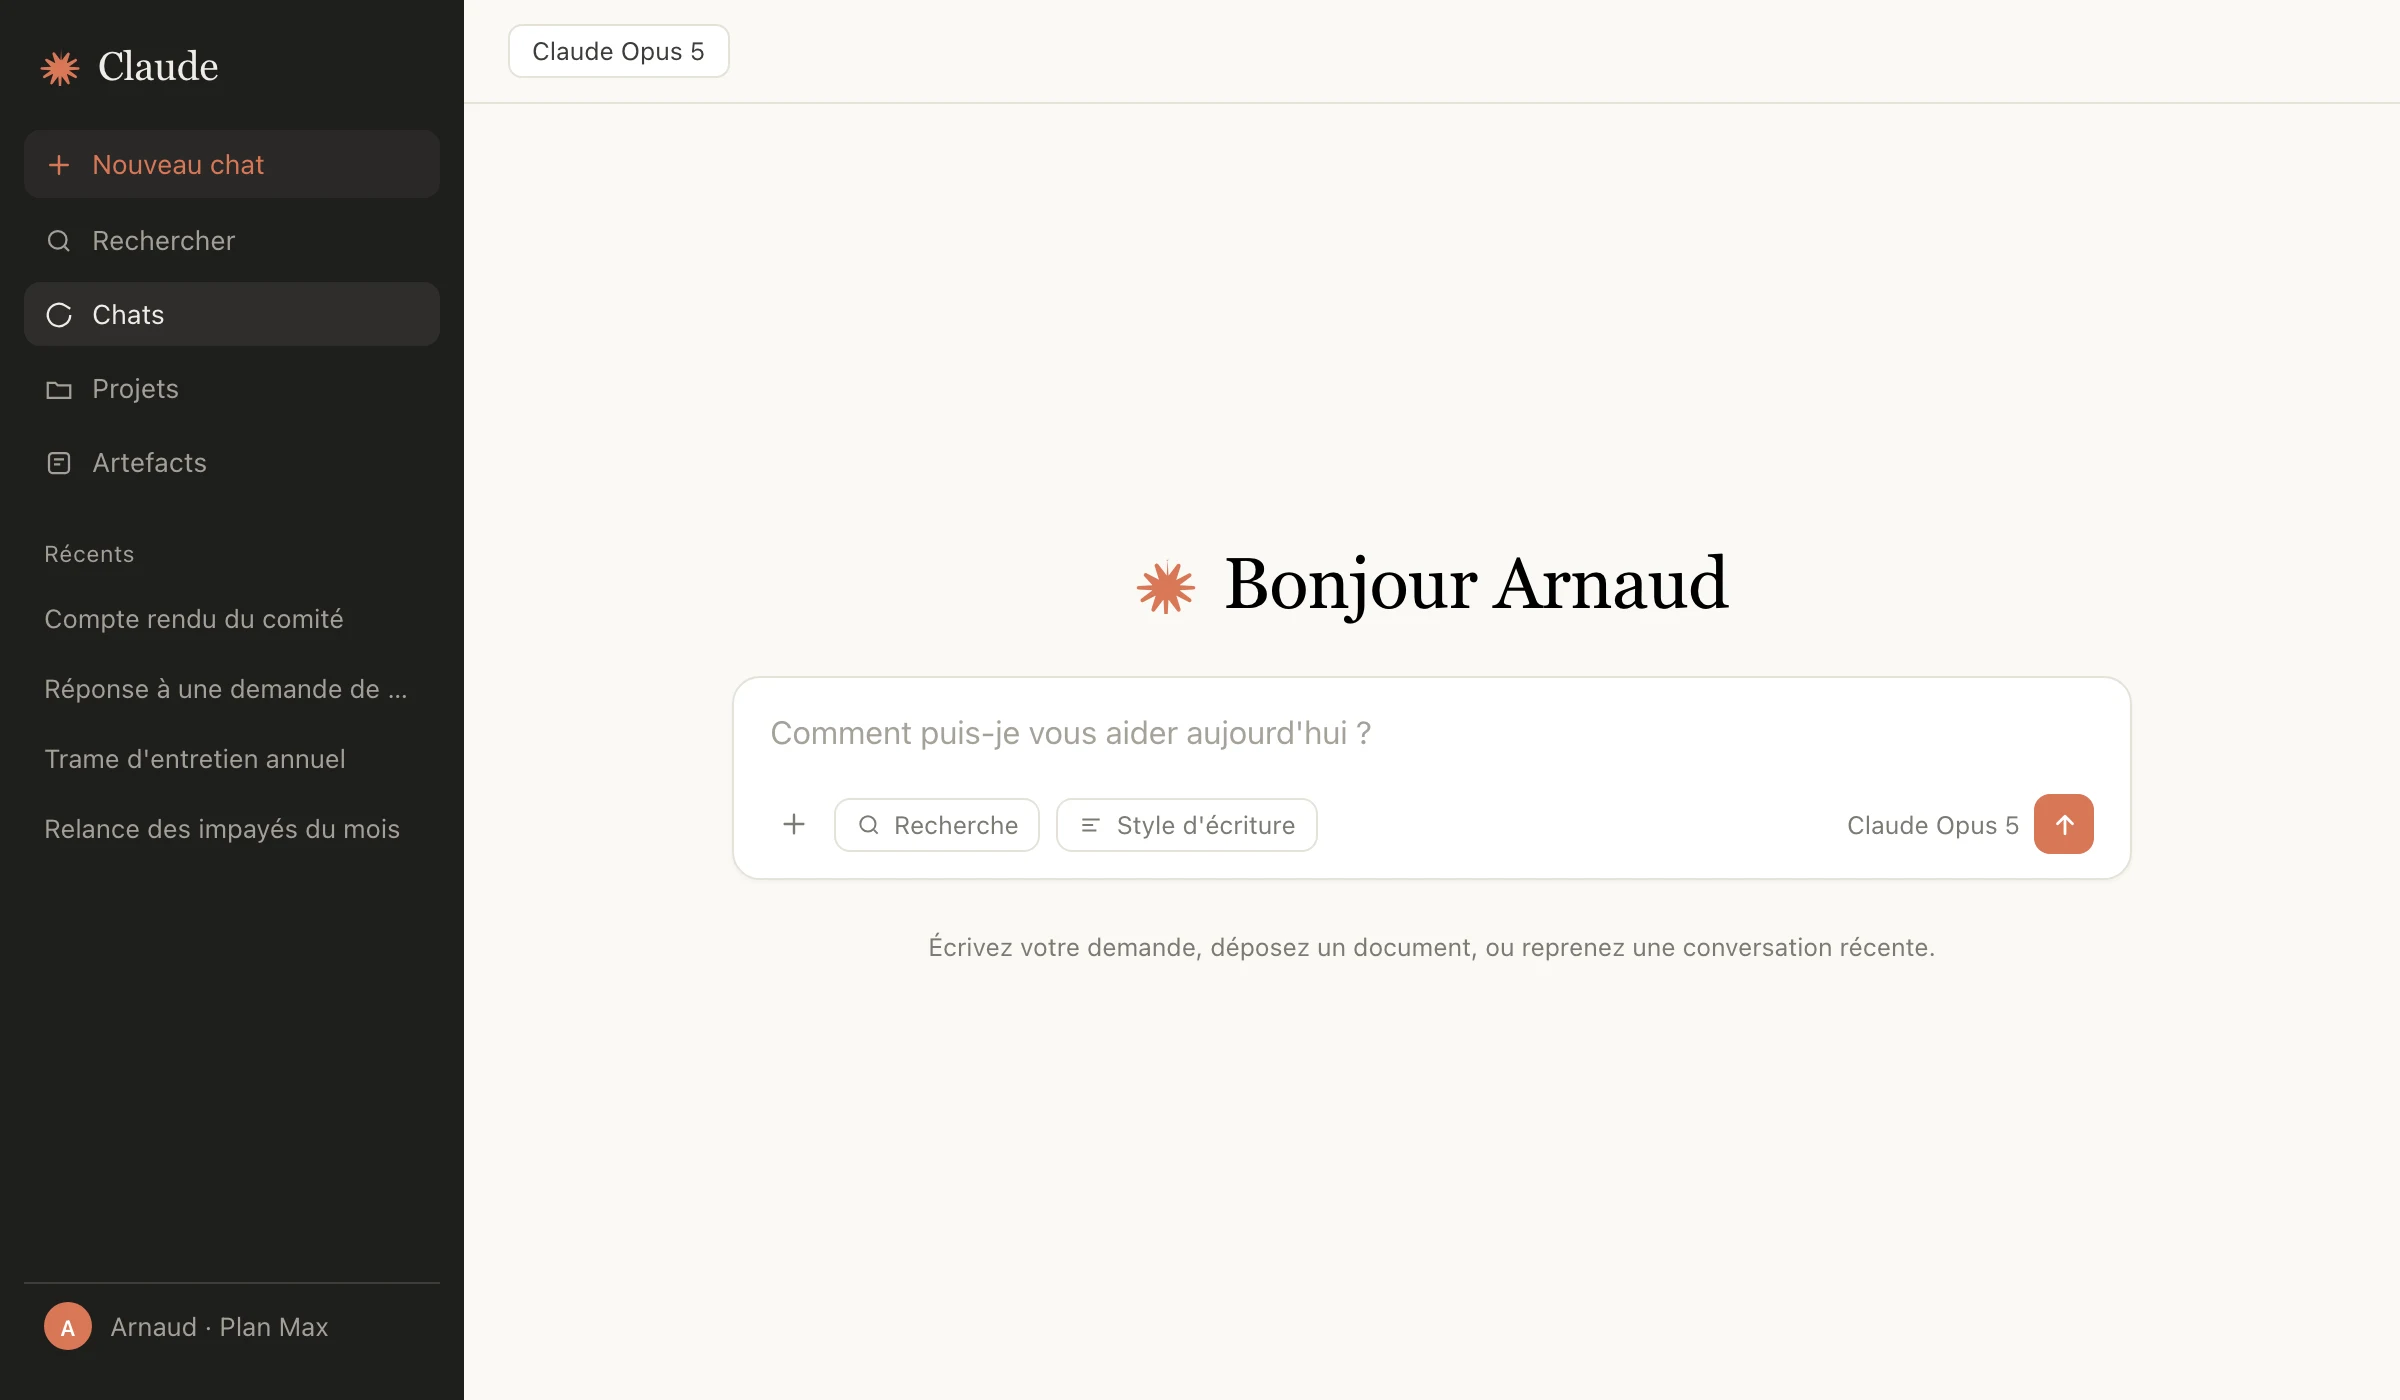Click Arnaud's avatar circle
This screenshot has width=2400, height=1400.
pyautogui.click(x=68, y=1327)
